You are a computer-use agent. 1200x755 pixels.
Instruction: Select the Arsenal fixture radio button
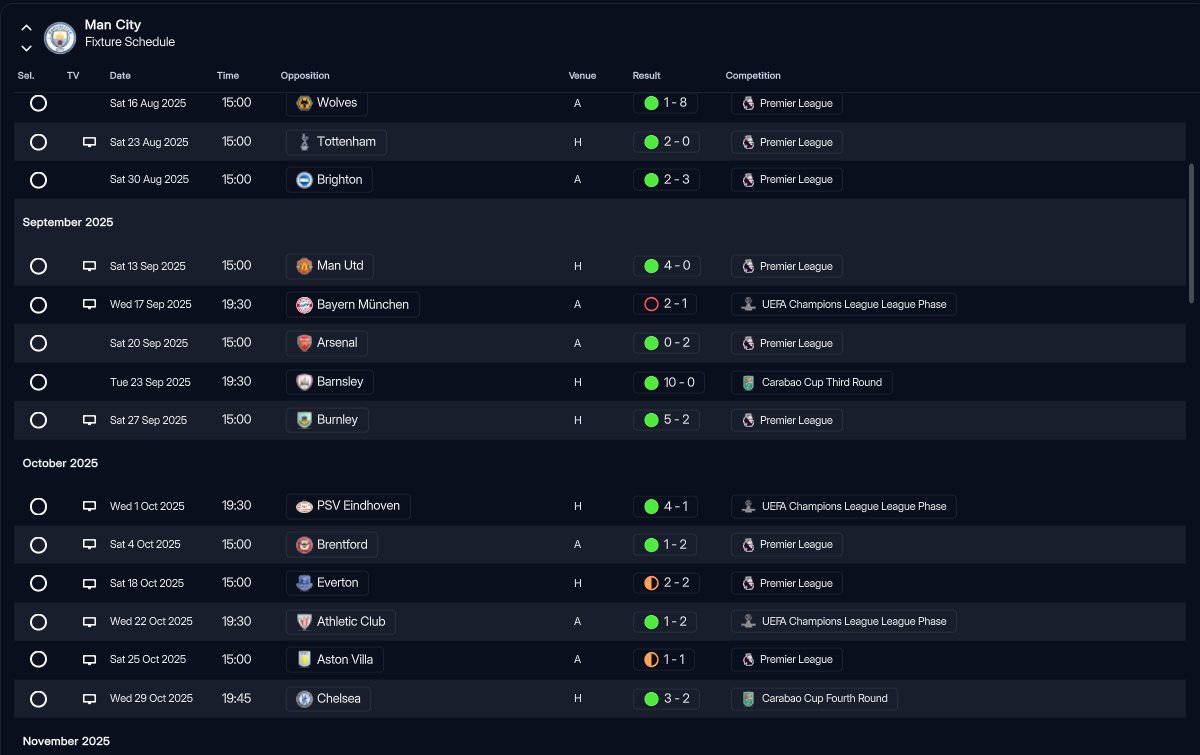pyautogui.click(x=38, y=343)
